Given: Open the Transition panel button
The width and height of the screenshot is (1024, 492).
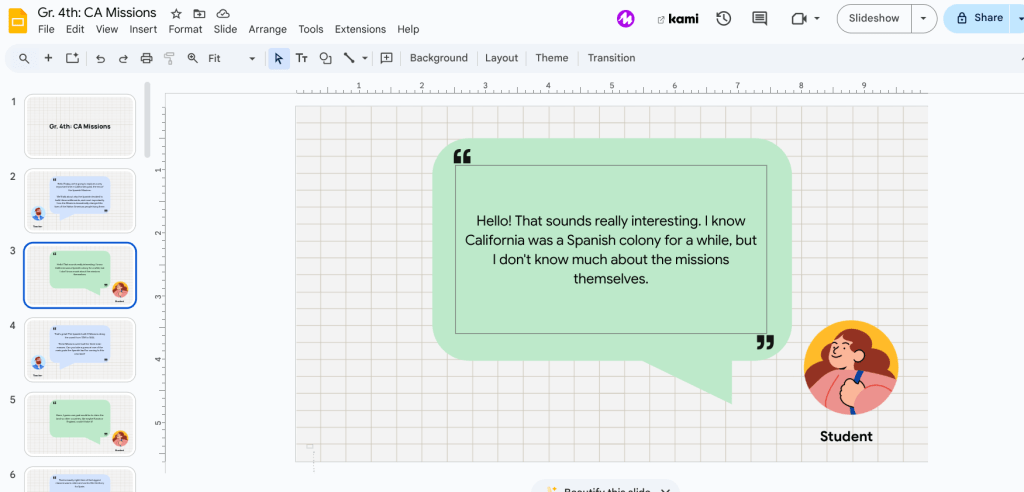Looking at the screenshot, I should coord(611,58).
